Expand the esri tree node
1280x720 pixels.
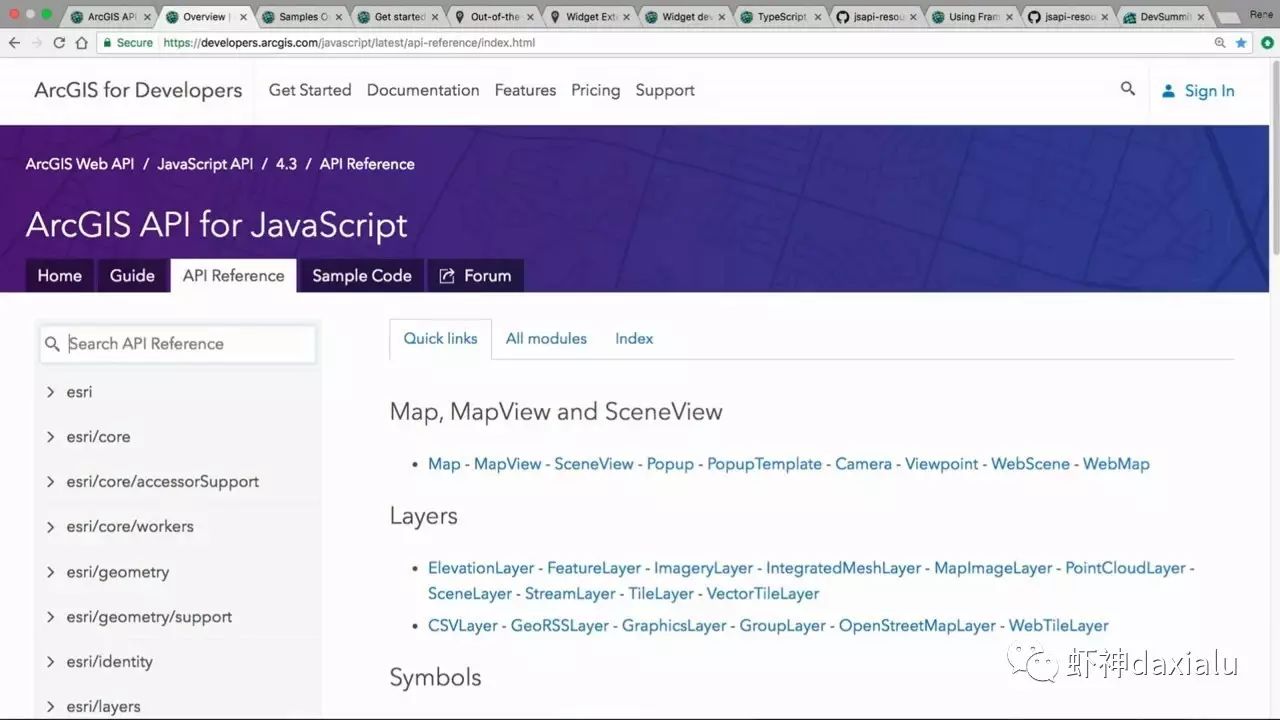click(50, 392)
